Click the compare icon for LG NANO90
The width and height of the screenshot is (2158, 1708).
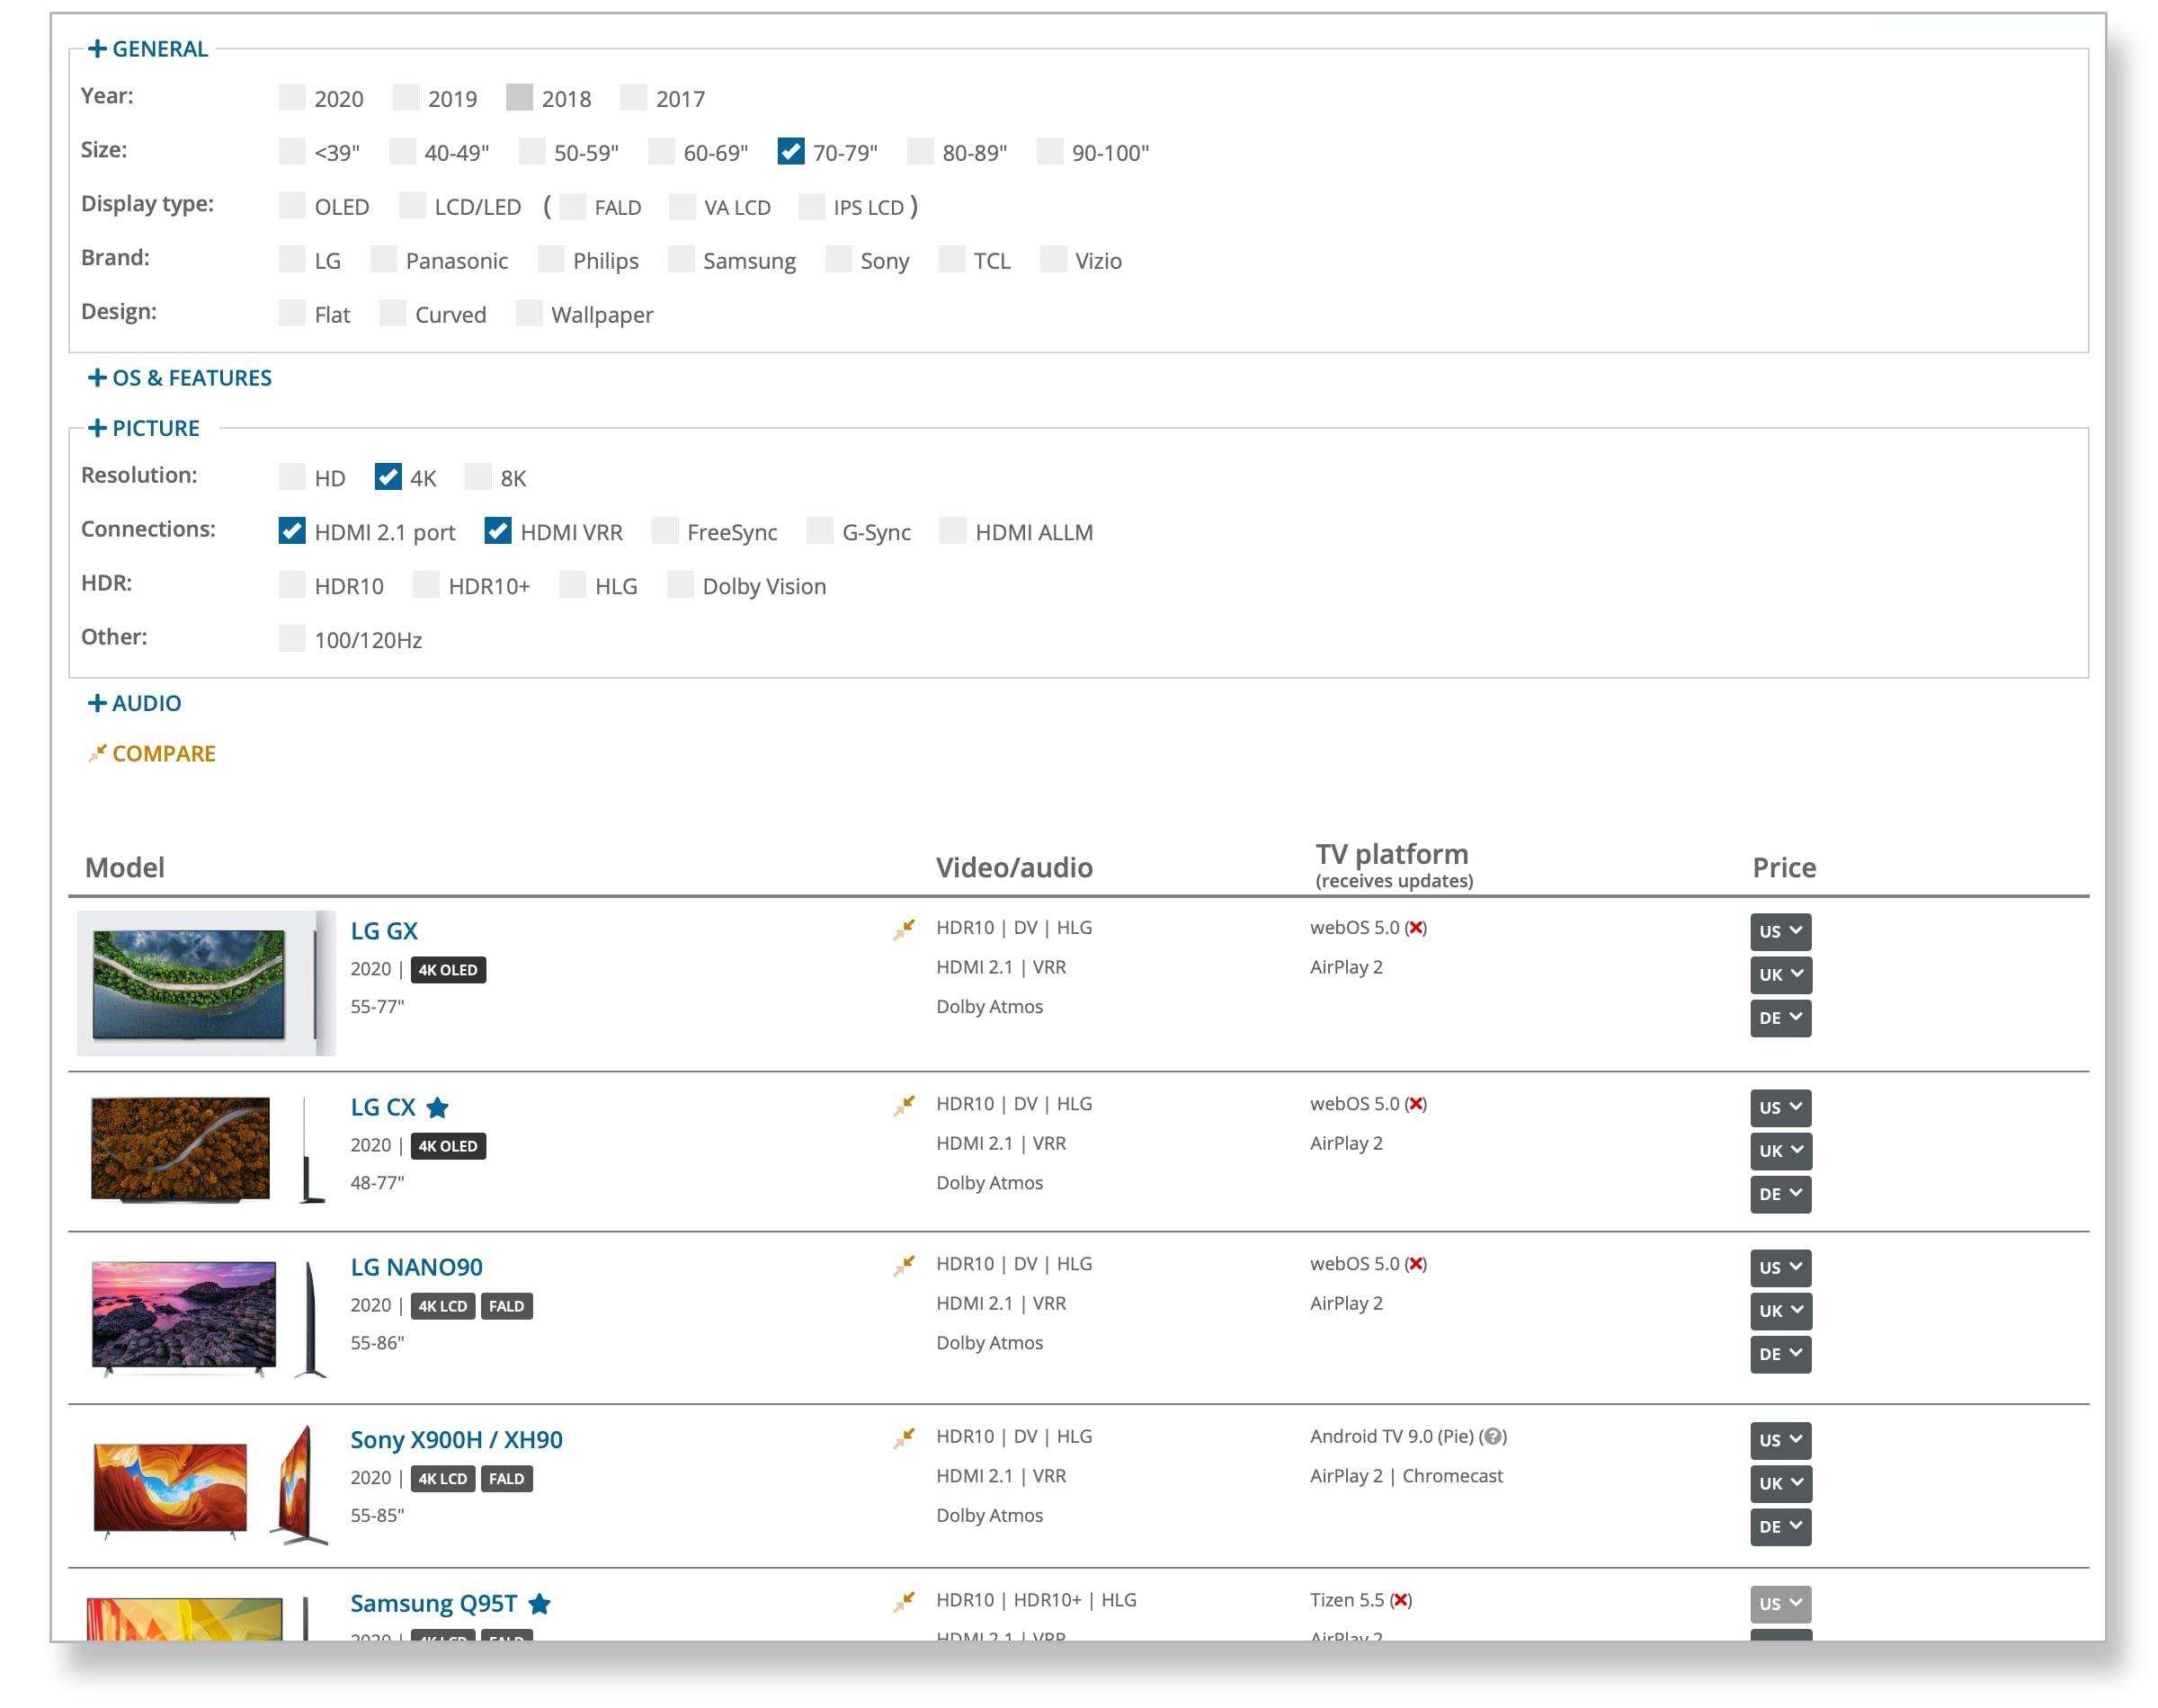pos(903,1265)
